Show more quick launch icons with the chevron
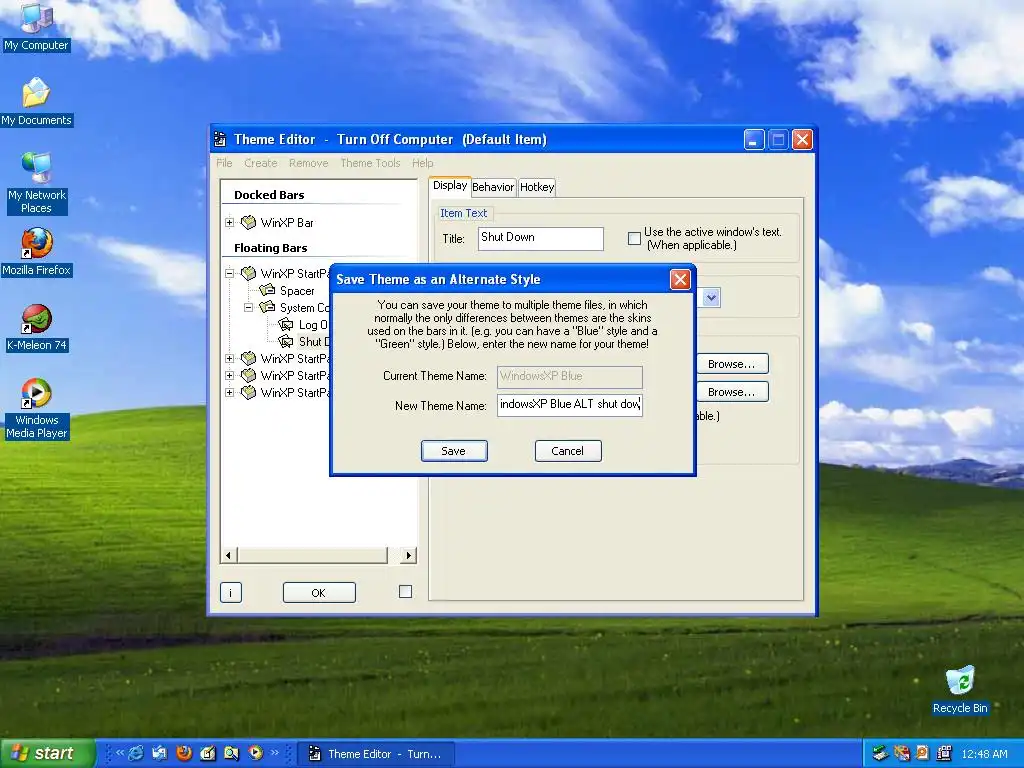This screenshot has width=1024, height=768. click(x=274, y=752)
